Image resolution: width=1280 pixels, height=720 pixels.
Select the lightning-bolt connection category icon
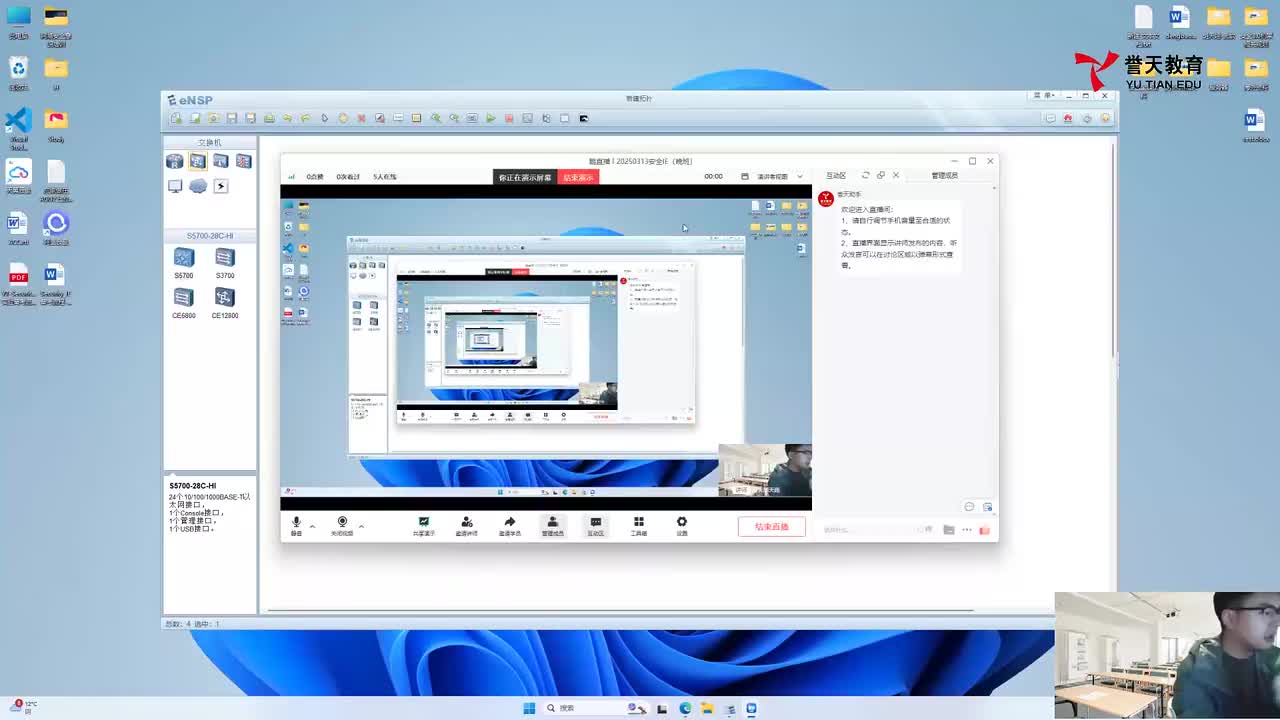[221, 186]
